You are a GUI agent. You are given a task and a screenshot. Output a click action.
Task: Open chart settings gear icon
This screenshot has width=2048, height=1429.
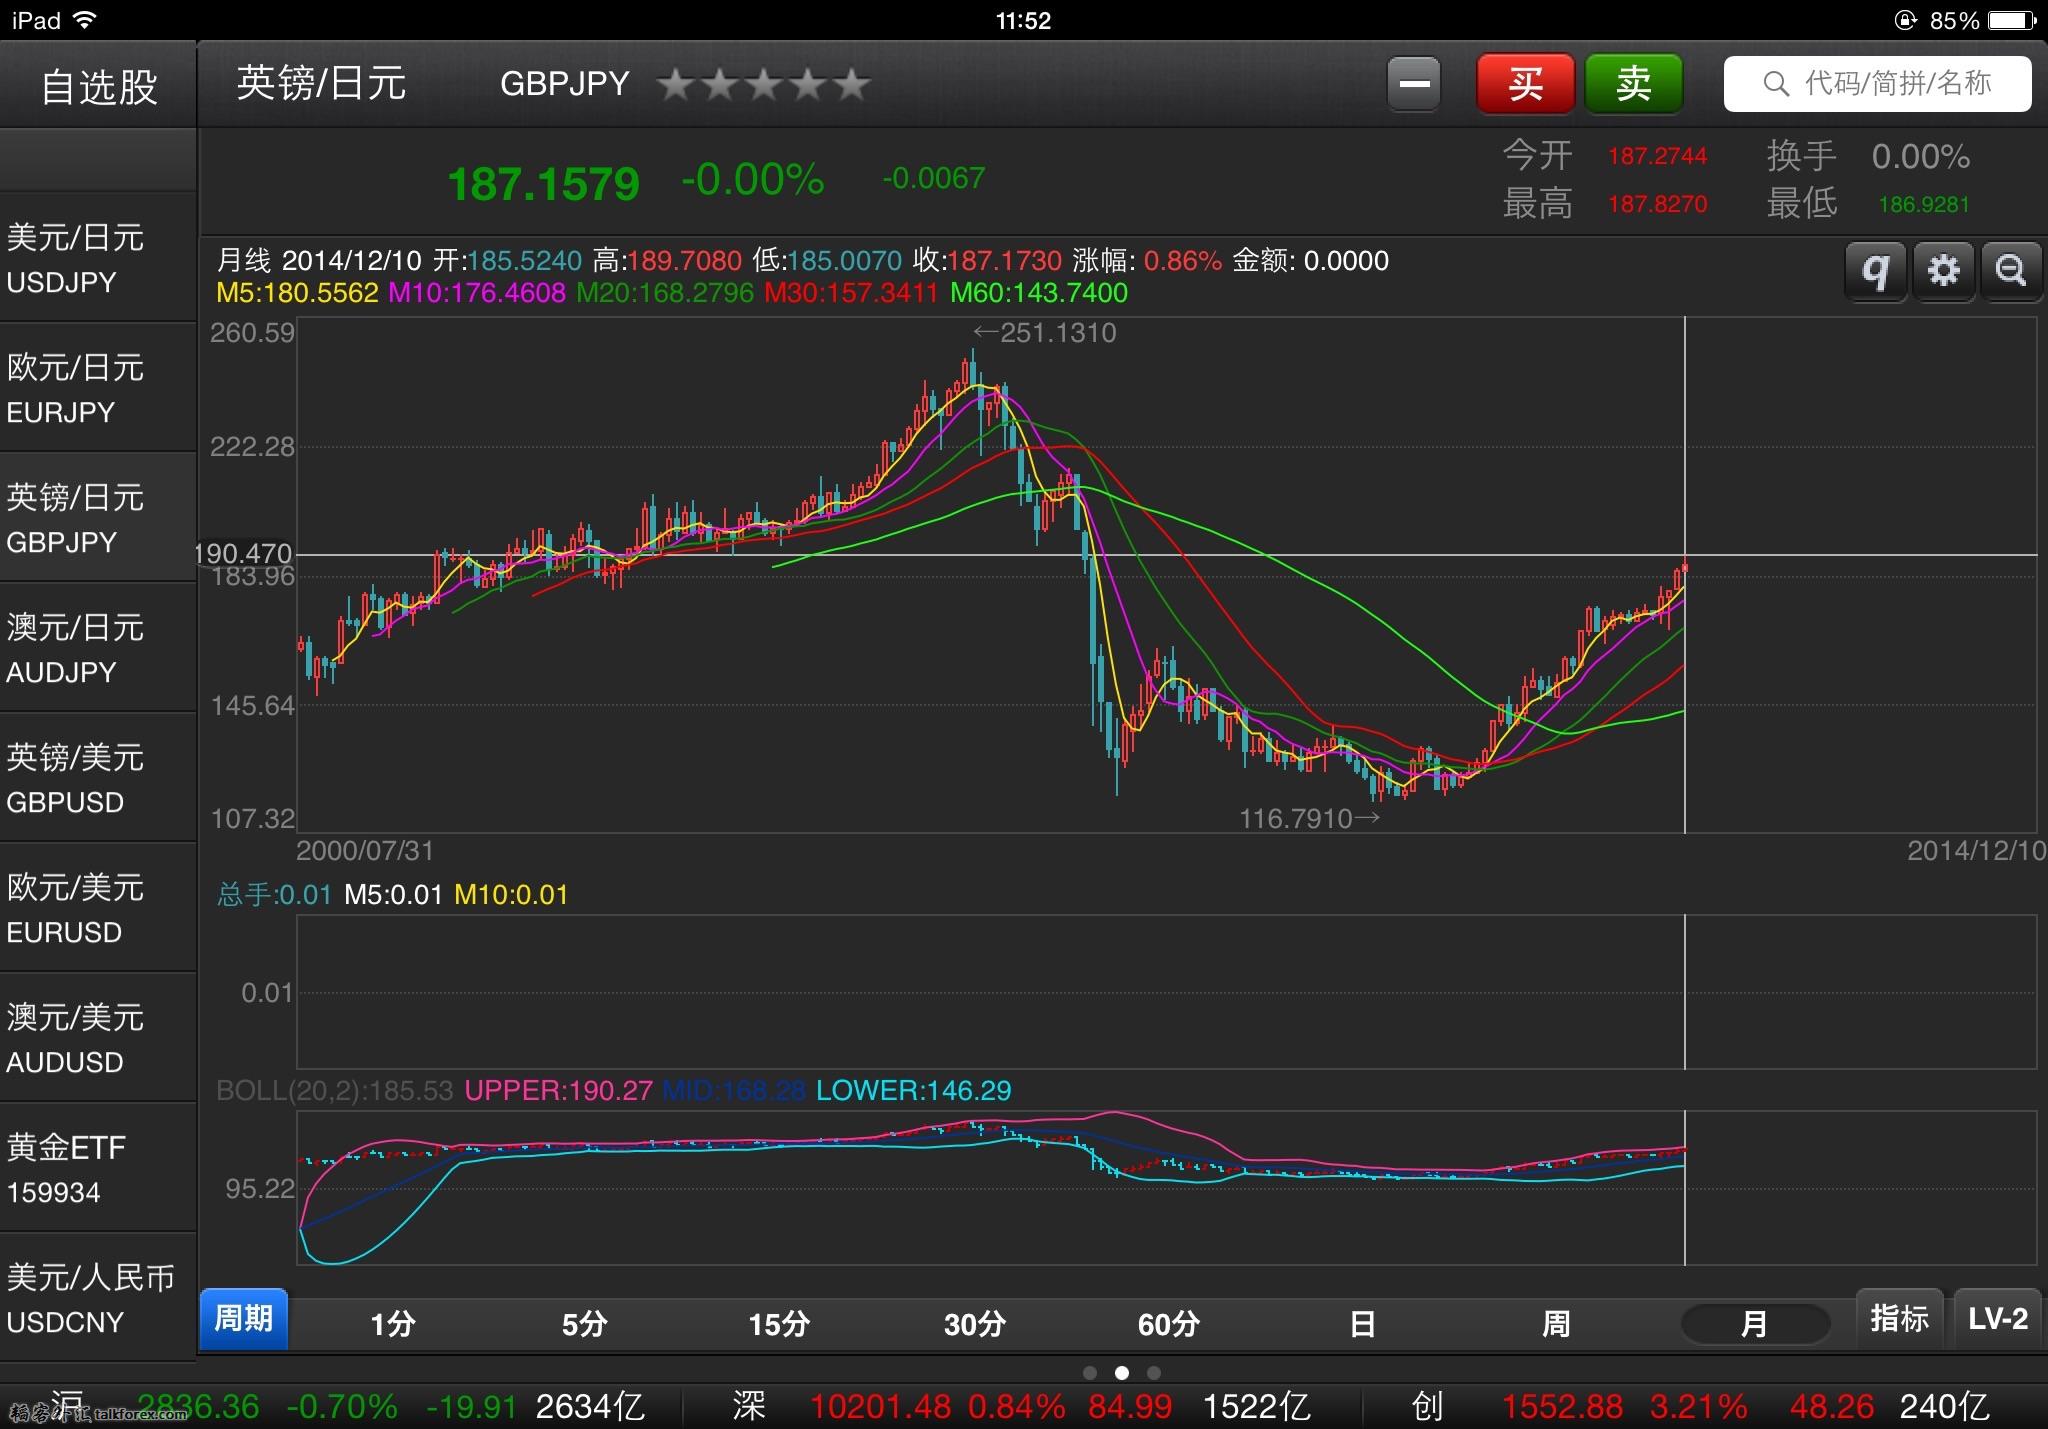click(1943, 271)
